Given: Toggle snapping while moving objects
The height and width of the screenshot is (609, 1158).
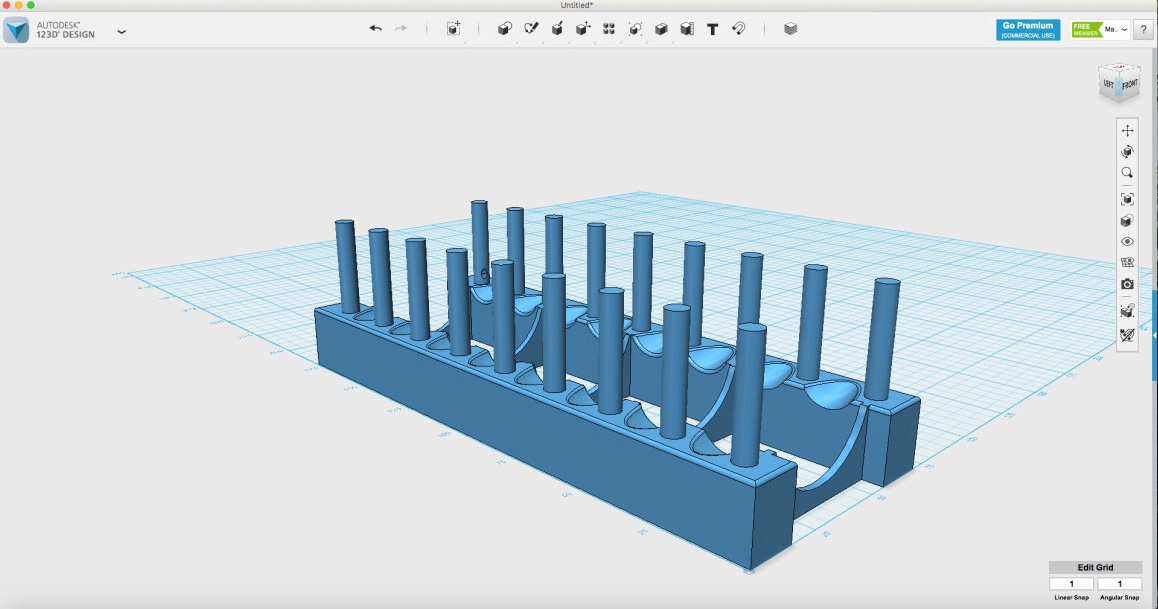Looking at the screenshot, I should tap(1127, 311).
